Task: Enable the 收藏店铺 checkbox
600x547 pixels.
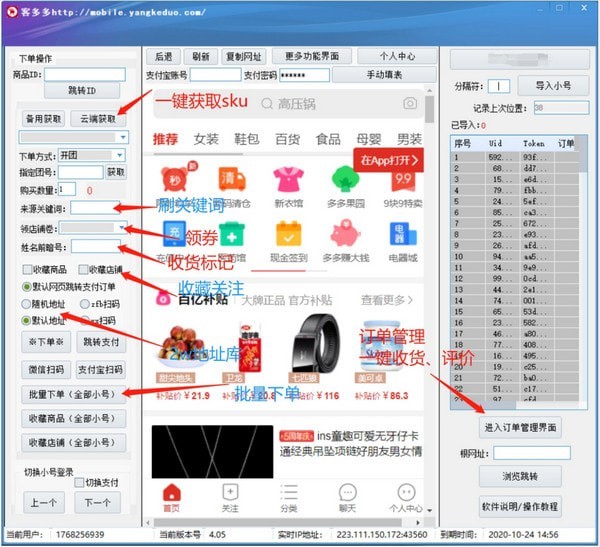Action: [x=83, y=269]
